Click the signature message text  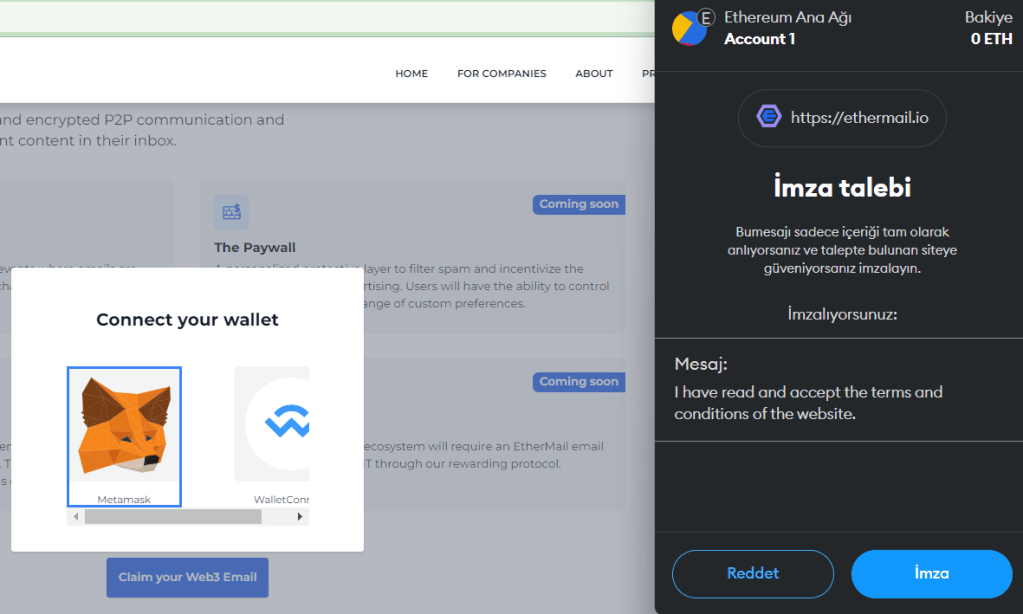pos(808,402)
